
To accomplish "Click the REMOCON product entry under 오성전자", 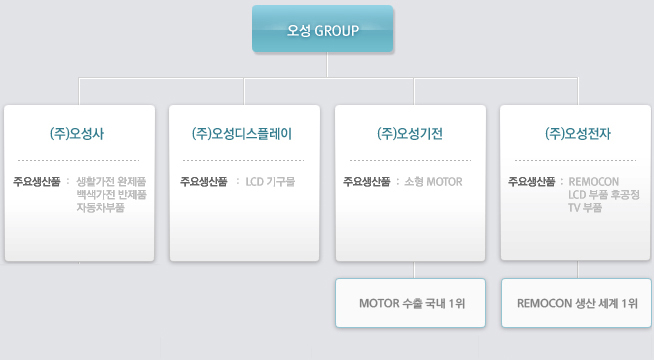I will pos(594,181).
